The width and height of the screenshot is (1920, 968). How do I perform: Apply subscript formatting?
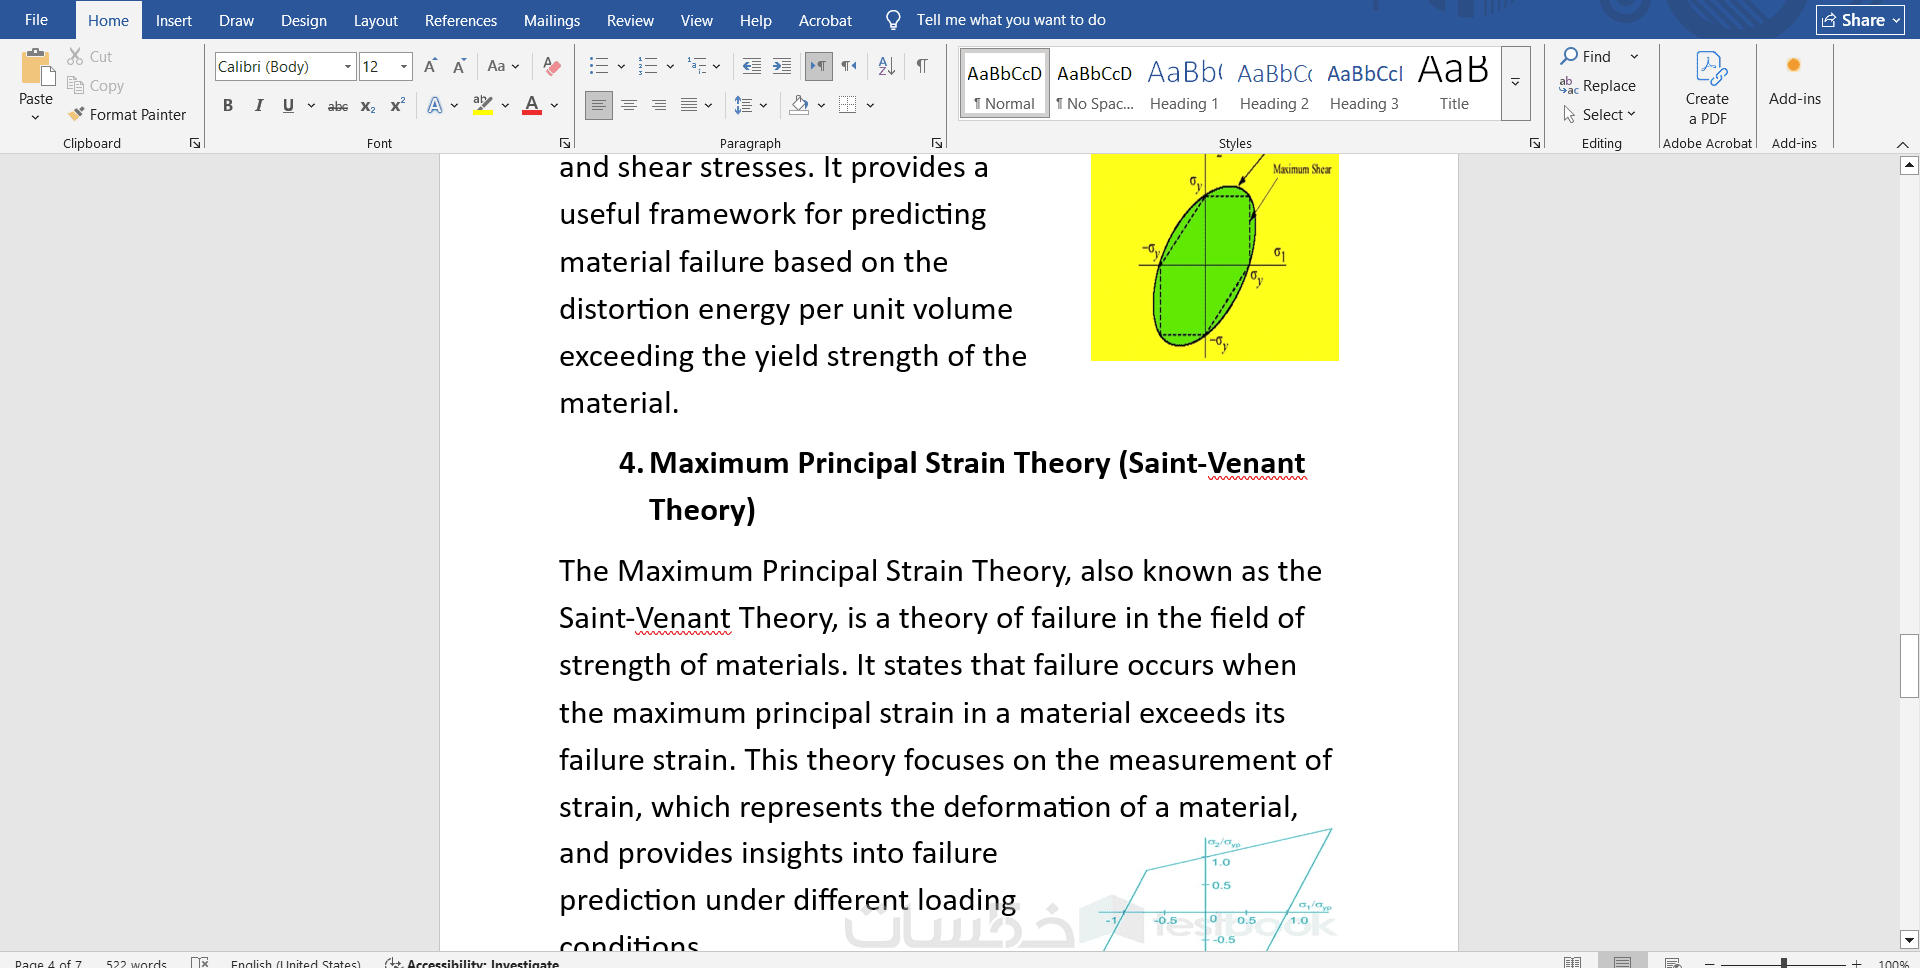pos(368,106)
